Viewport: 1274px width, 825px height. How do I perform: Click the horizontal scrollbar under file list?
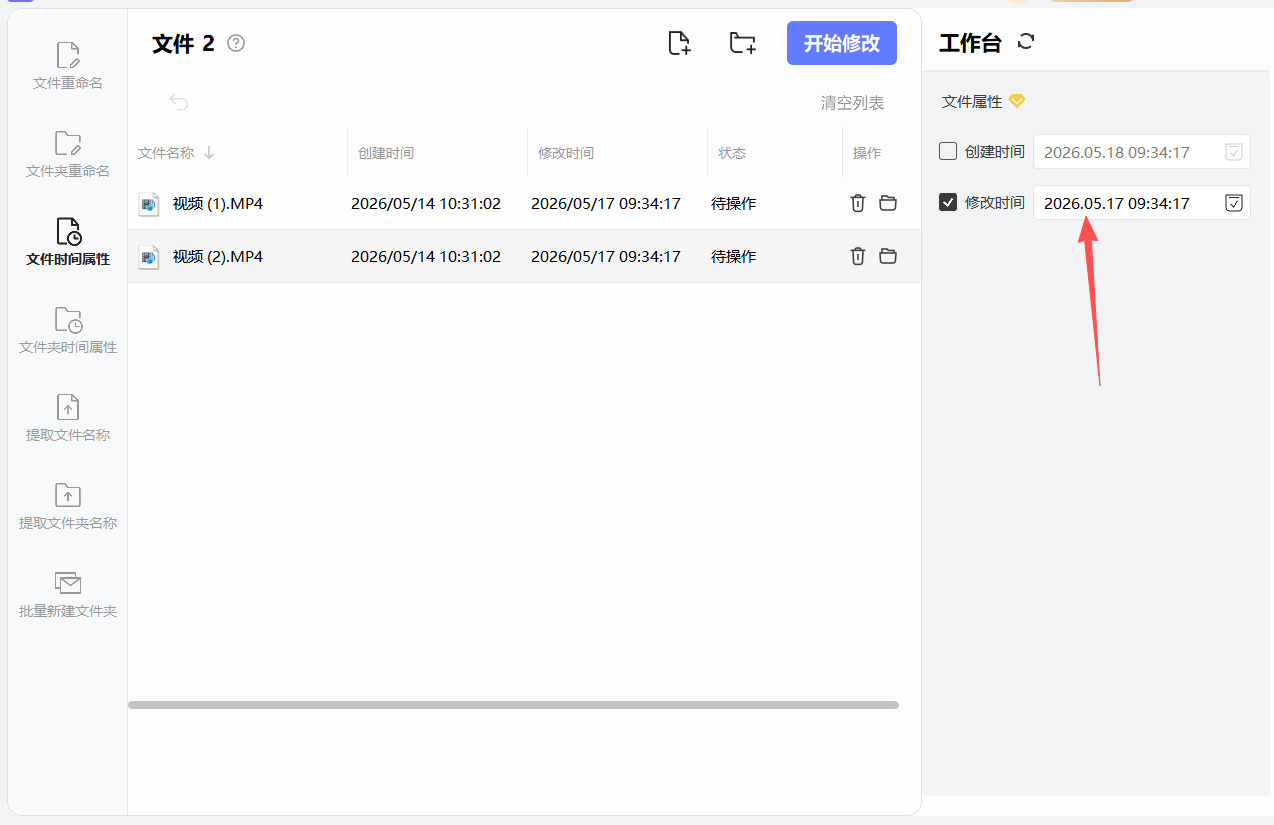point(513,705)
